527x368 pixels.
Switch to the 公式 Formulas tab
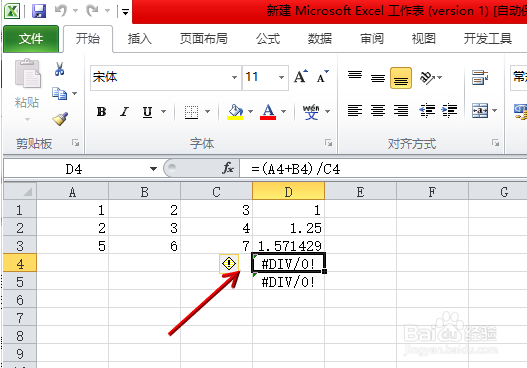pyautogui.click(x=268, y=39)
